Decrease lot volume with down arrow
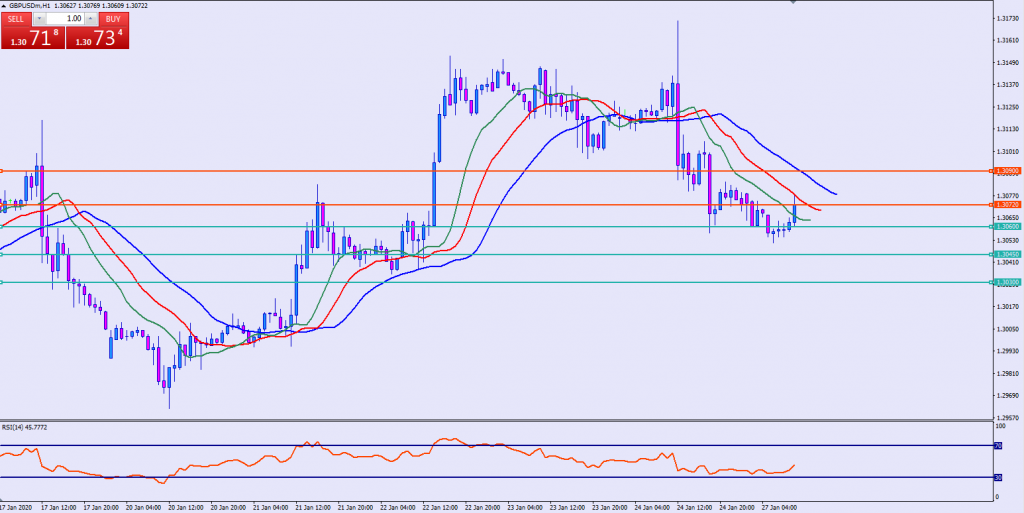This screenshot has height=513, width=1024. (39, 18)
